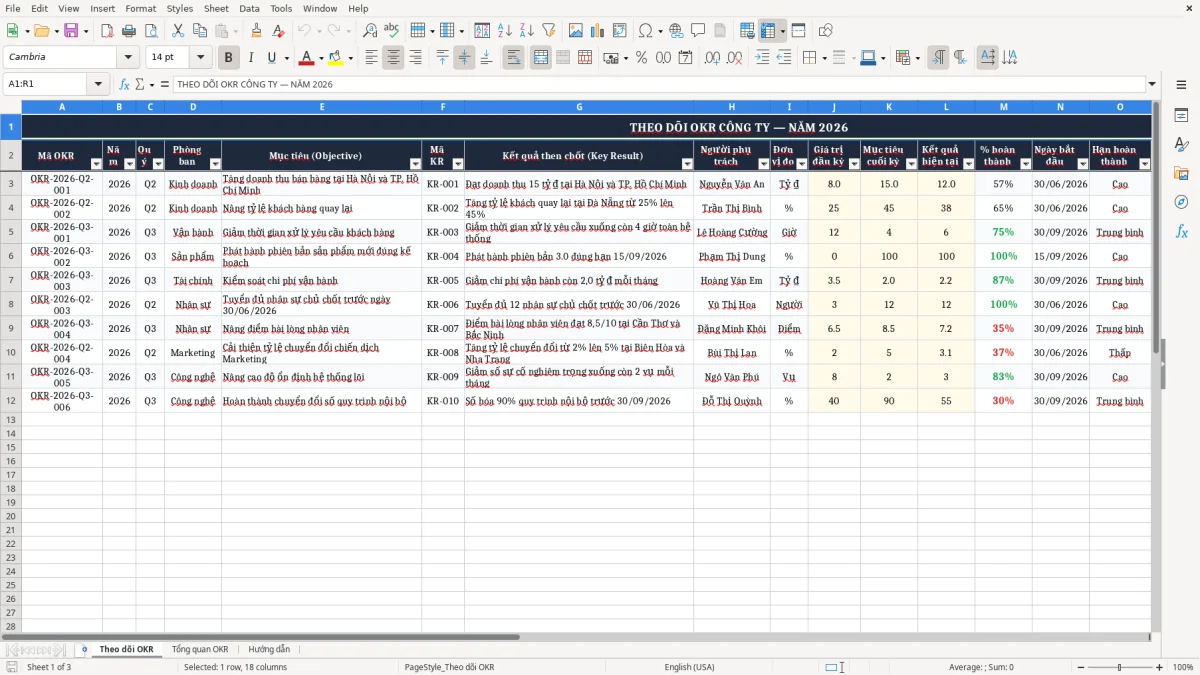
Task: Open the font color dropdown arrow
Action: tap(321, 58)
